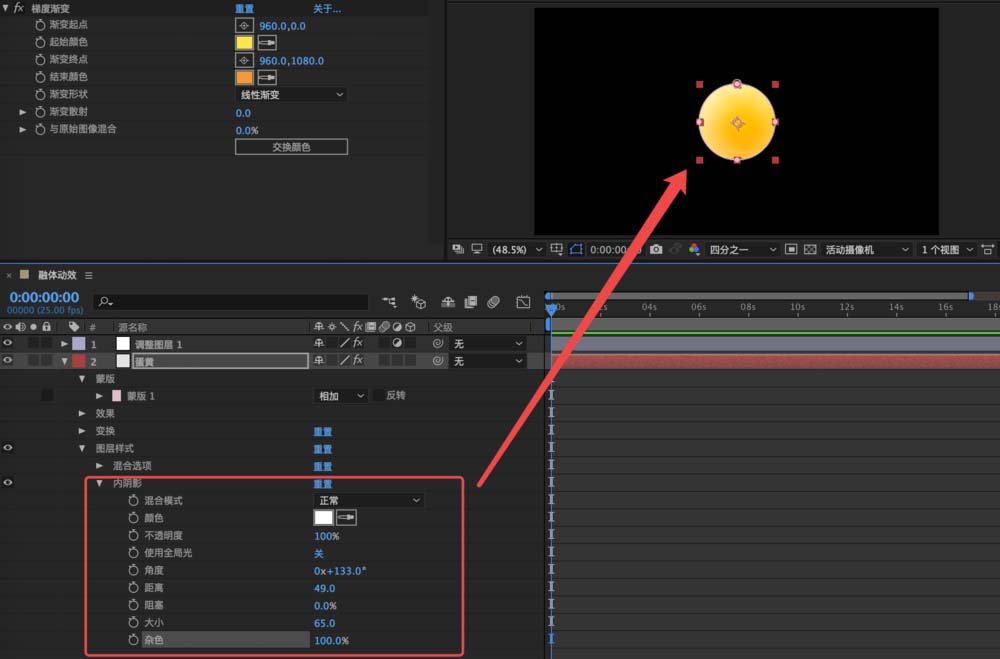
Task: Click the stopwatch next to 不透明度
Action: tap(133, 536)
